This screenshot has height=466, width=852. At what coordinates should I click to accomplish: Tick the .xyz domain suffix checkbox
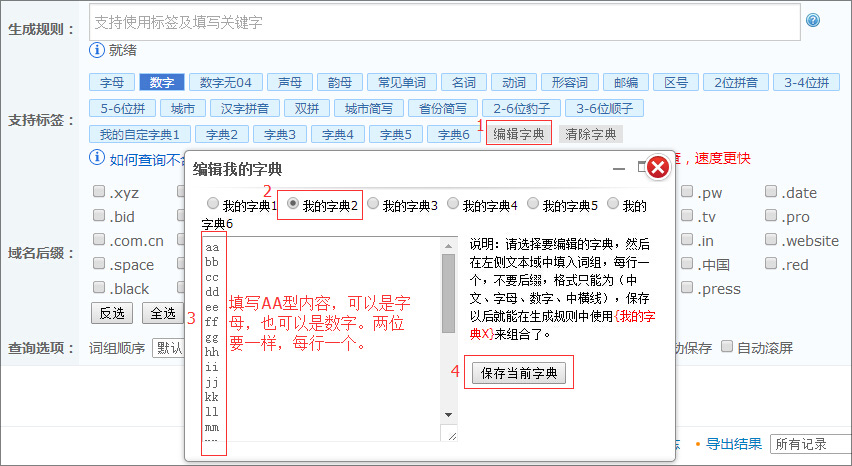[99, 192]
